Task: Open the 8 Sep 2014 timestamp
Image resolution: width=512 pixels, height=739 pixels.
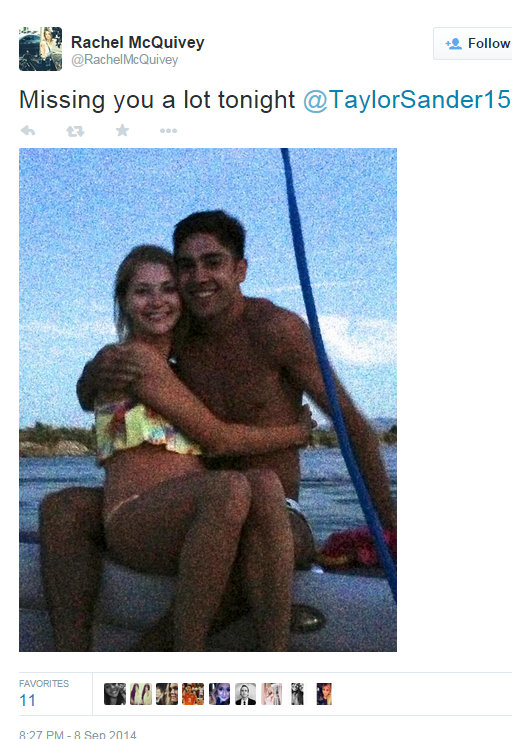Action: 78,734
